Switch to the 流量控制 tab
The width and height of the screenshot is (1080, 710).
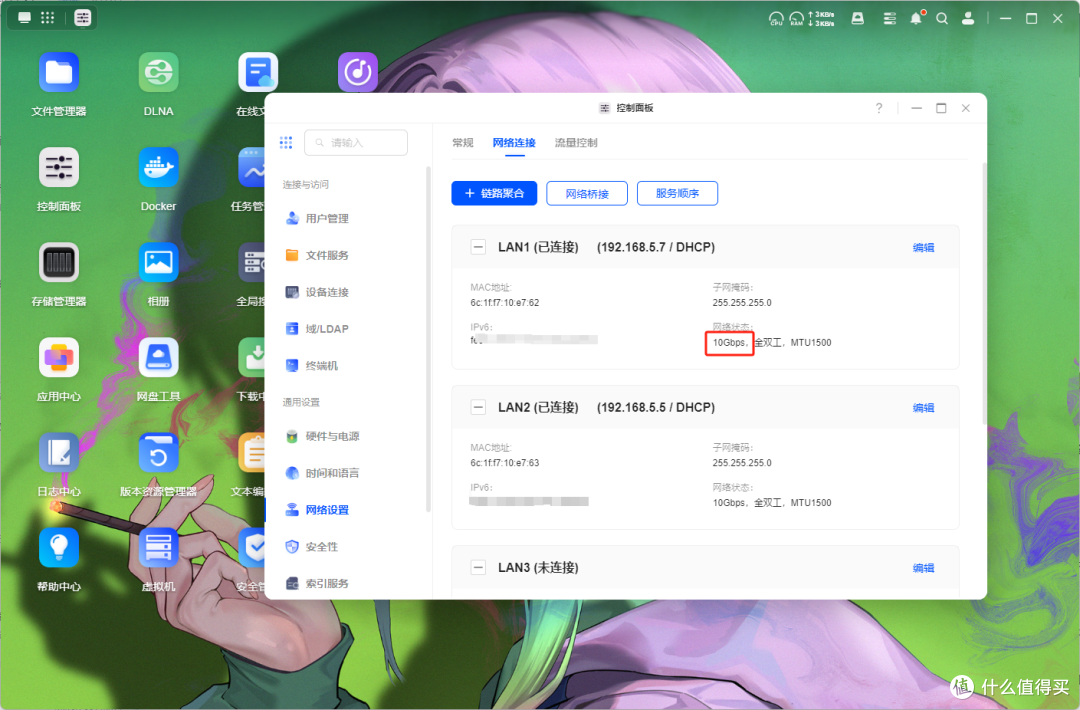[x=576, y=143]
